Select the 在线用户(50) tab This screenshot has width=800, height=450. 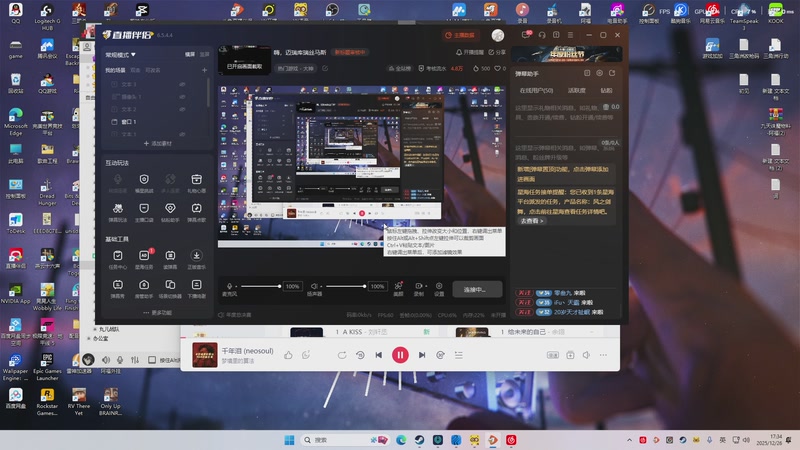pos(536,90)
